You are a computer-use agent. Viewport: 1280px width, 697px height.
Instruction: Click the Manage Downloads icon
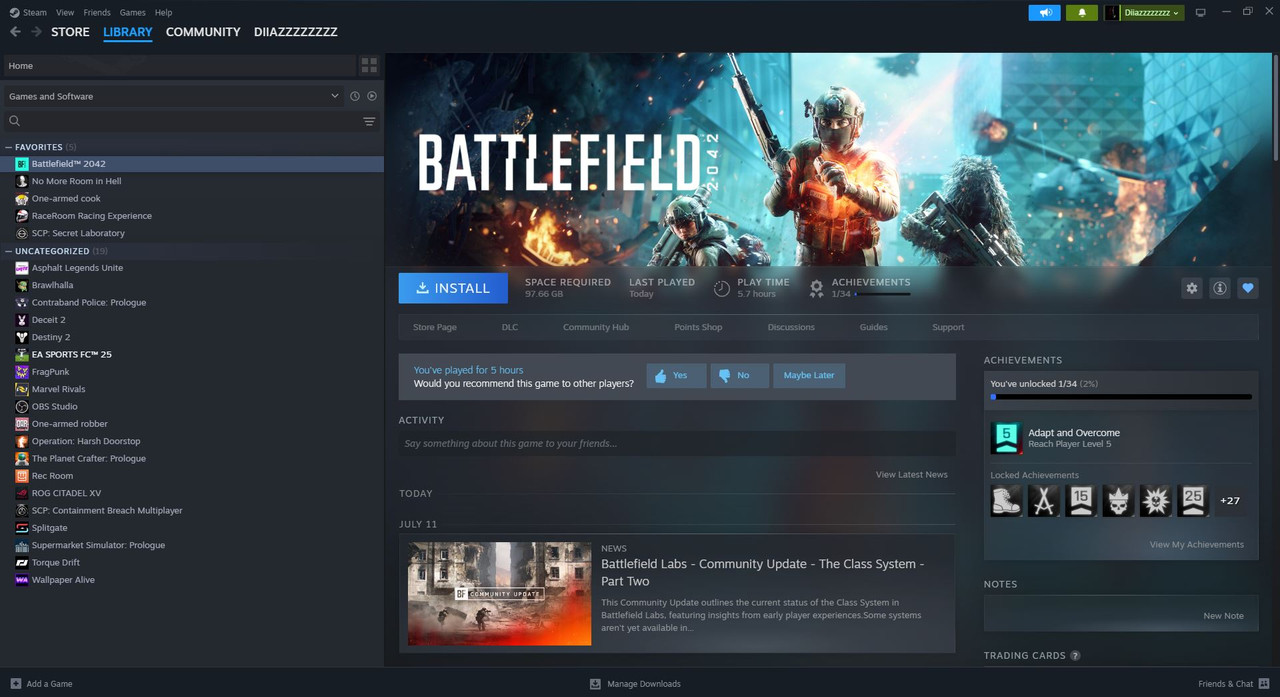click(595, 684)
